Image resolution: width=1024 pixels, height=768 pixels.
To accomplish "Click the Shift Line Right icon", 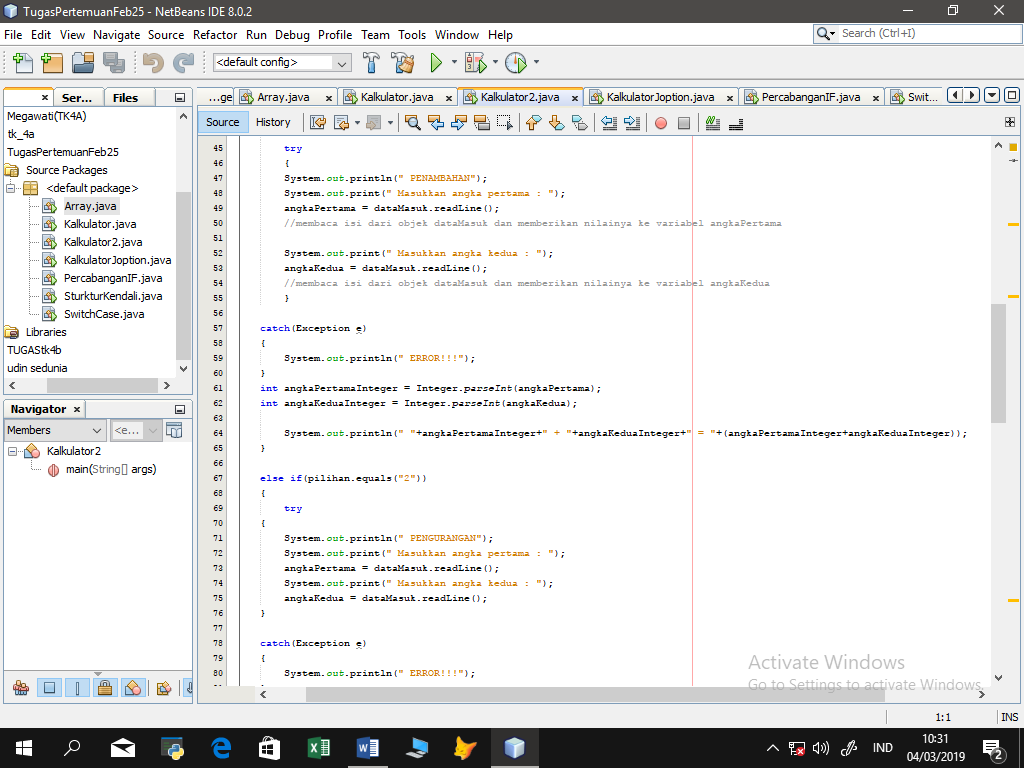I will click(x=632, y=122).
